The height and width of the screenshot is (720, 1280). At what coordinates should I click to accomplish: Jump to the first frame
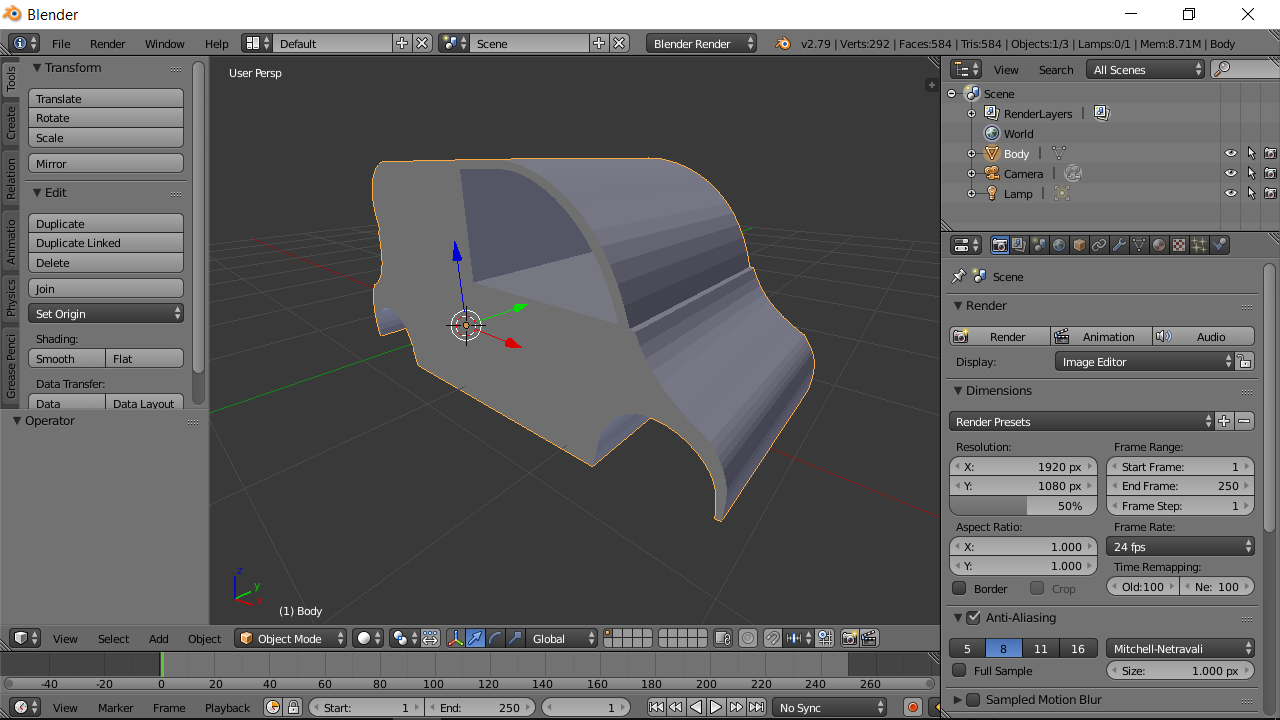click(656, 707)
